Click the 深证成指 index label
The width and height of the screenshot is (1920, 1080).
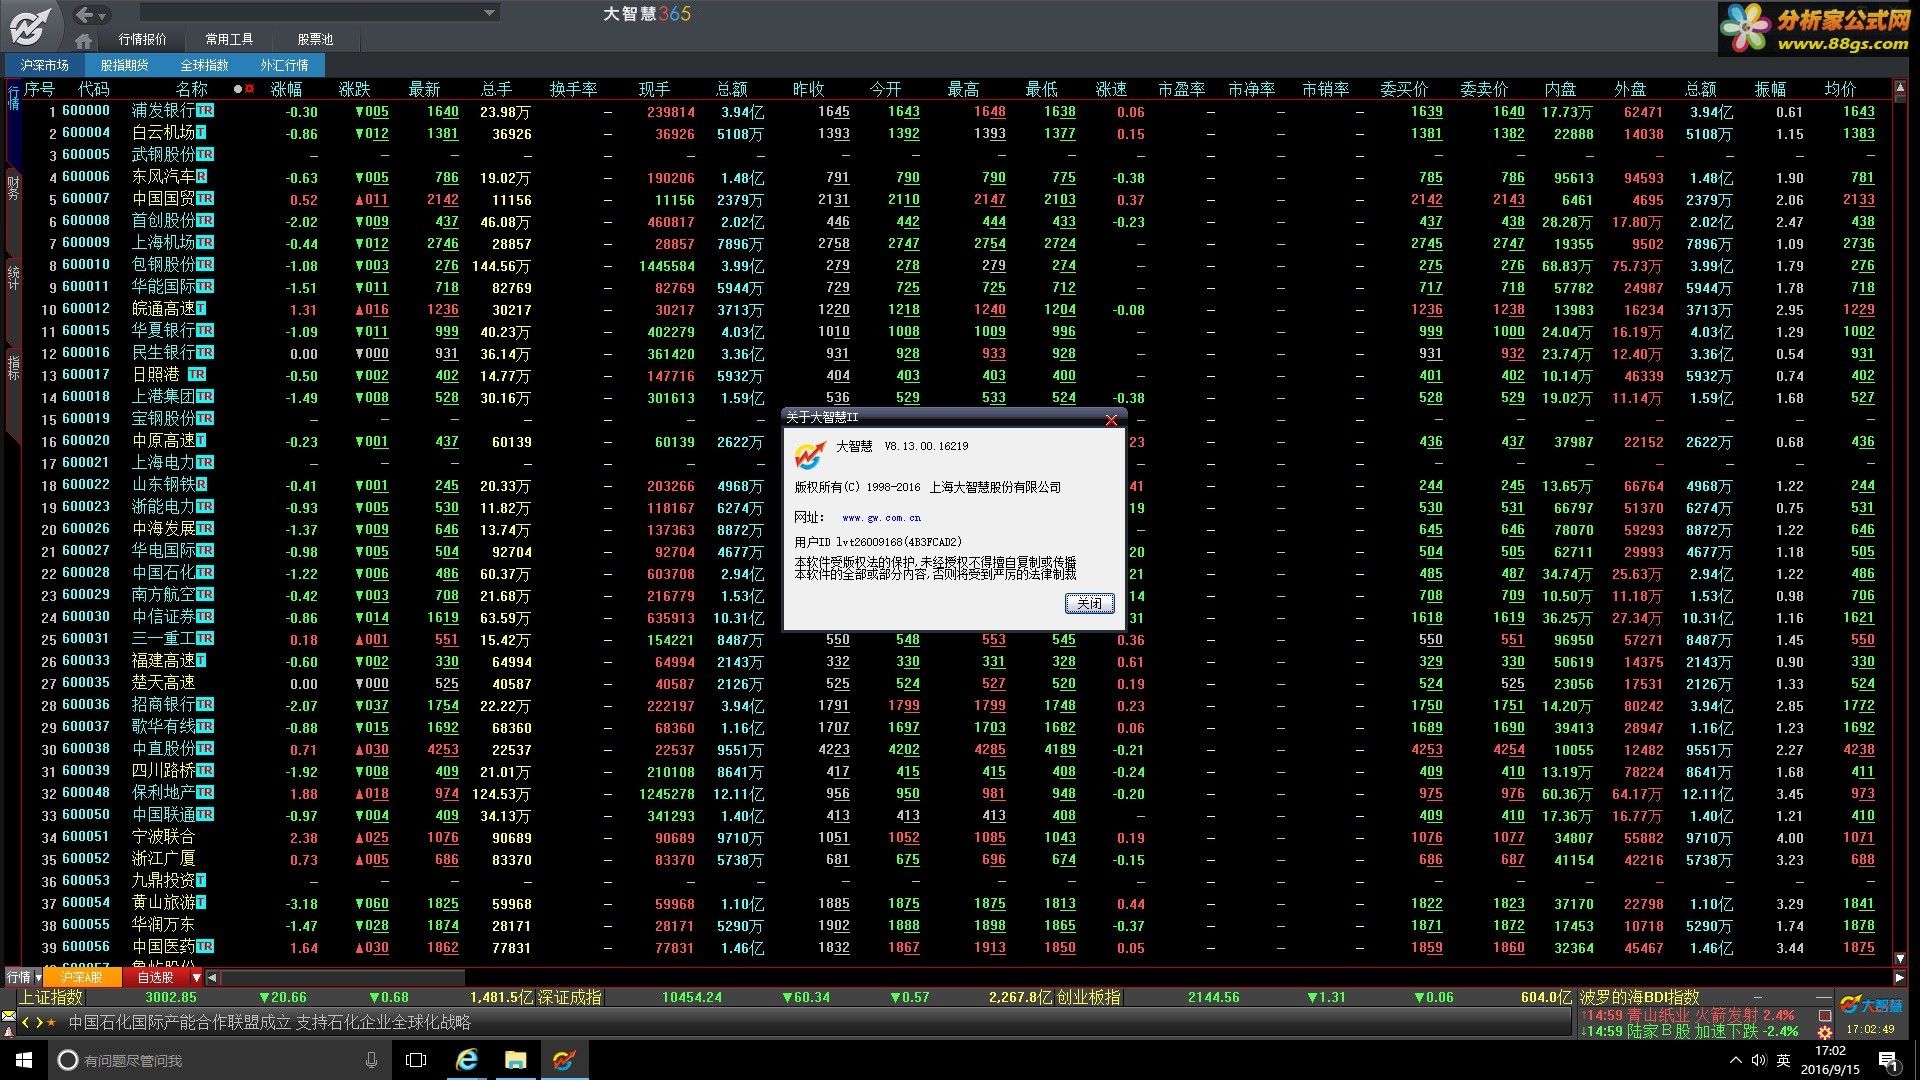570,997
